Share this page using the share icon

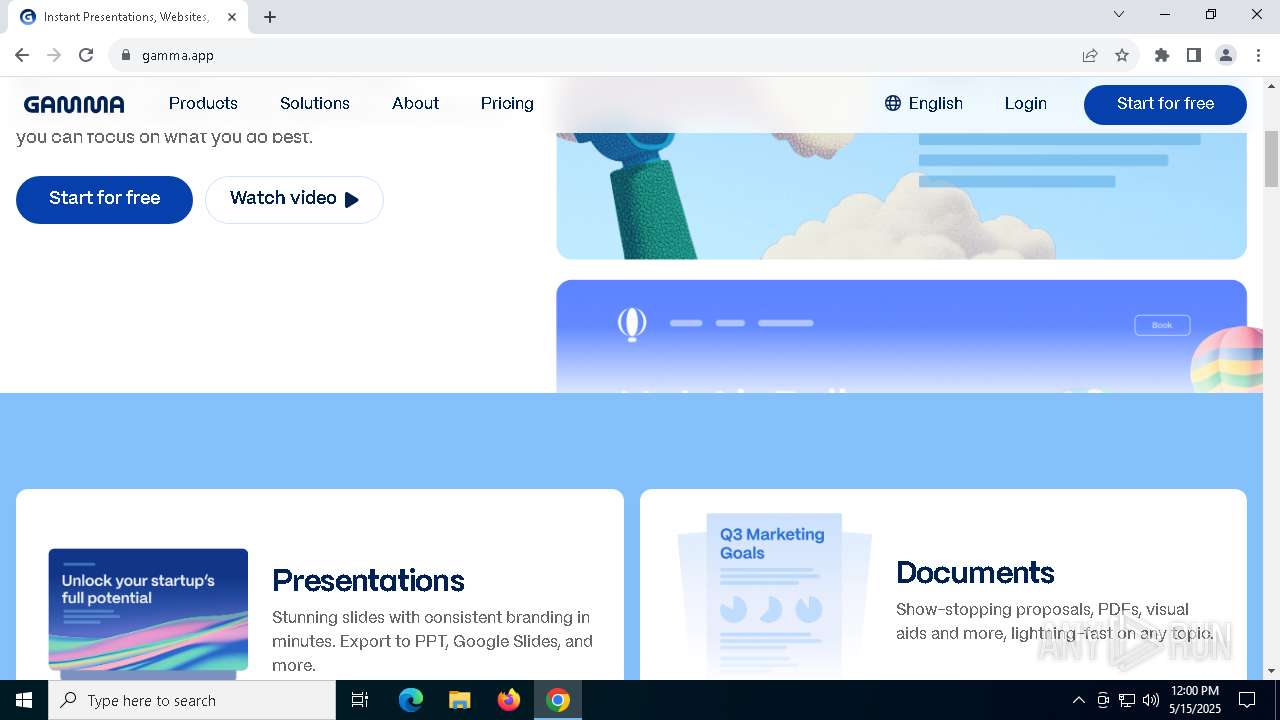tap(1090, 55)
